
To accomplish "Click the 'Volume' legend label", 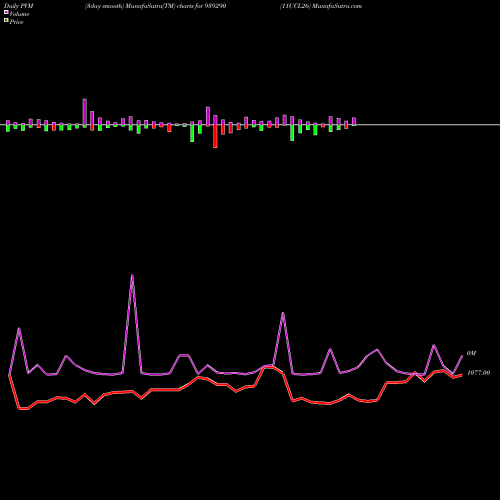I will tap(19, 14).
